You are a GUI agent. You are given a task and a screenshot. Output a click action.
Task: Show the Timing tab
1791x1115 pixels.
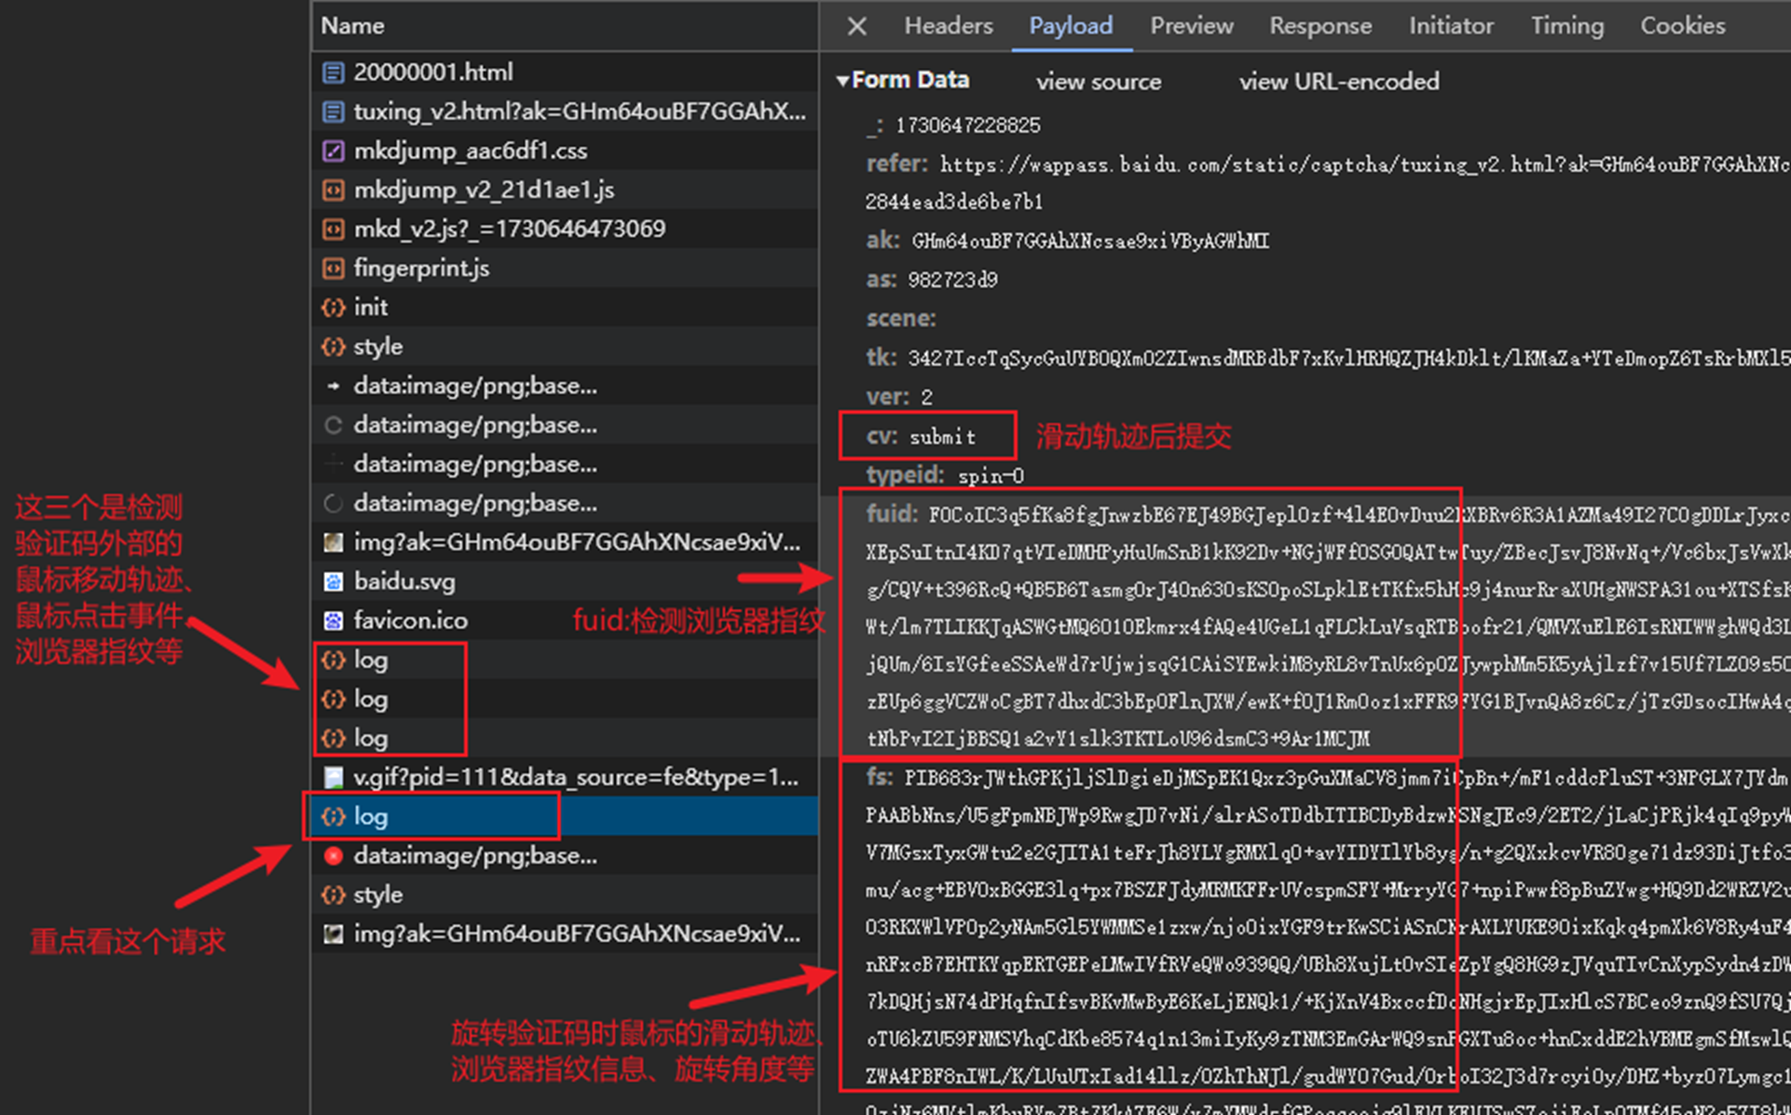point(1567,26)
